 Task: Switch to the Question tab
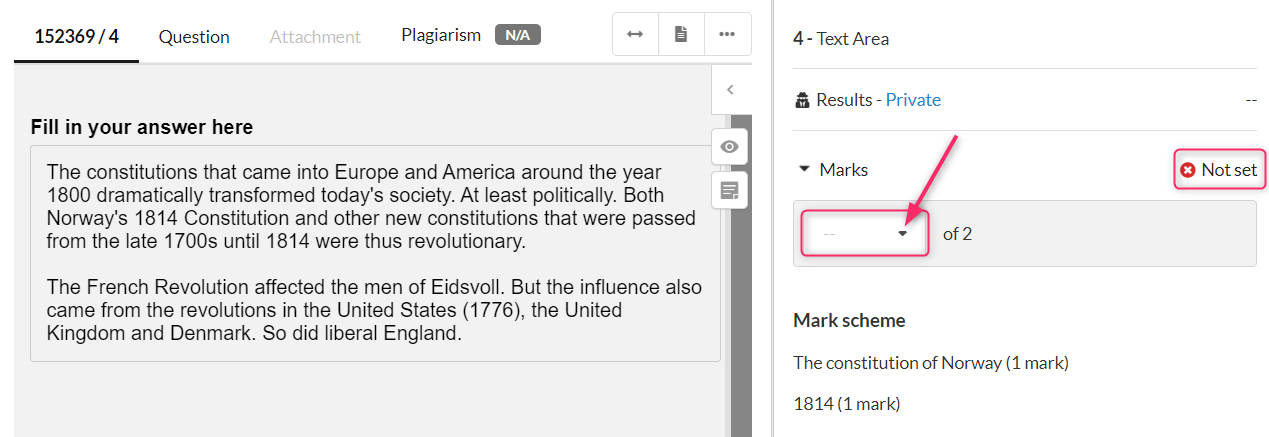pyautogui.click(x=194, y=37)
